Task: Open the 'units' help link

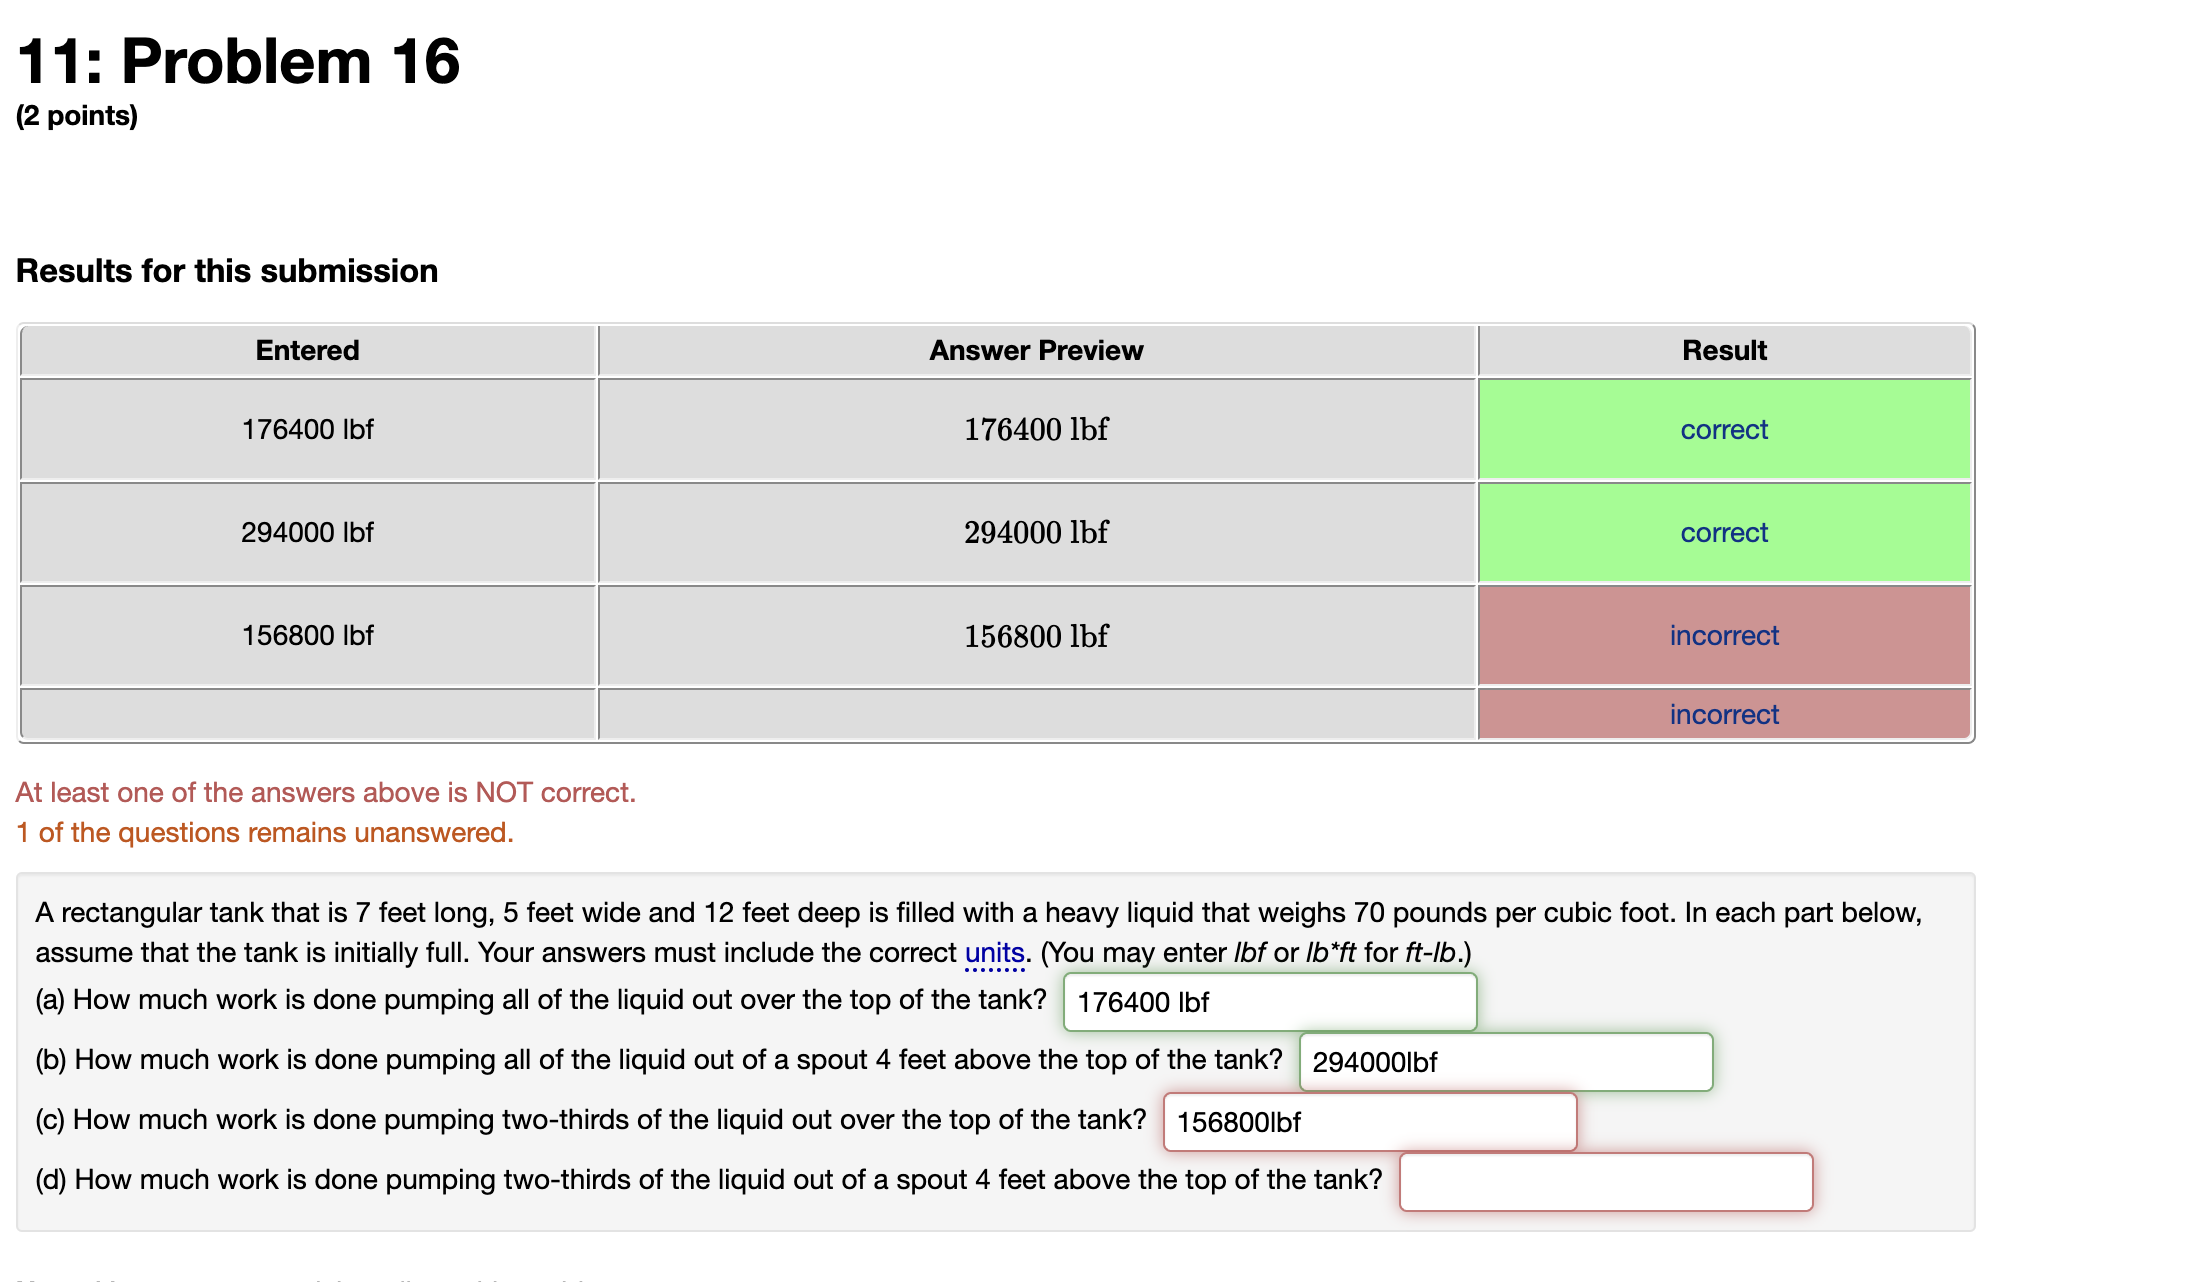Action: (x=994, y=953)
